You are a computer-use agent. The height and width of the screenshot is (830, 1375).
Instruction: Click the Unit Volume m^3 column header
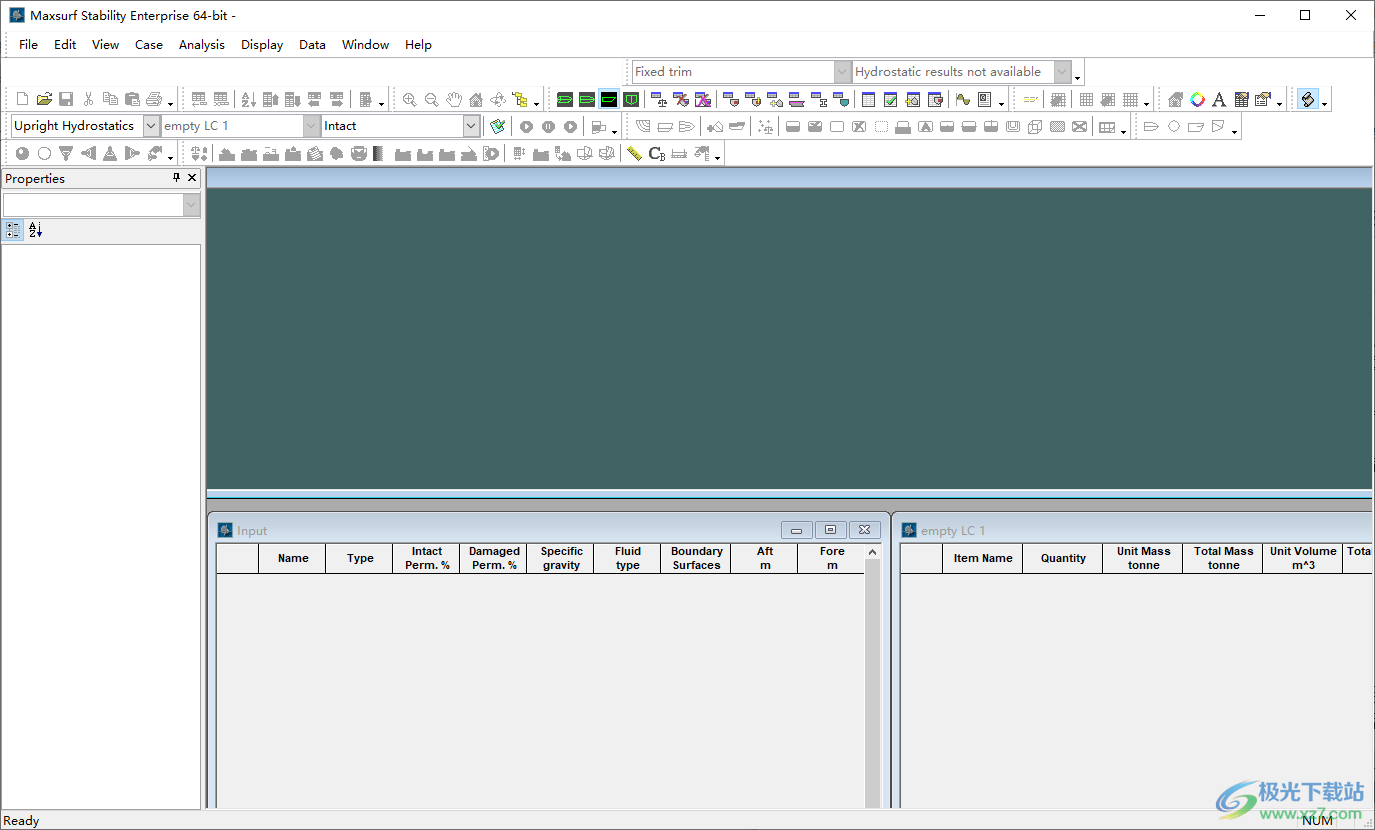[x=1302, y=558]
